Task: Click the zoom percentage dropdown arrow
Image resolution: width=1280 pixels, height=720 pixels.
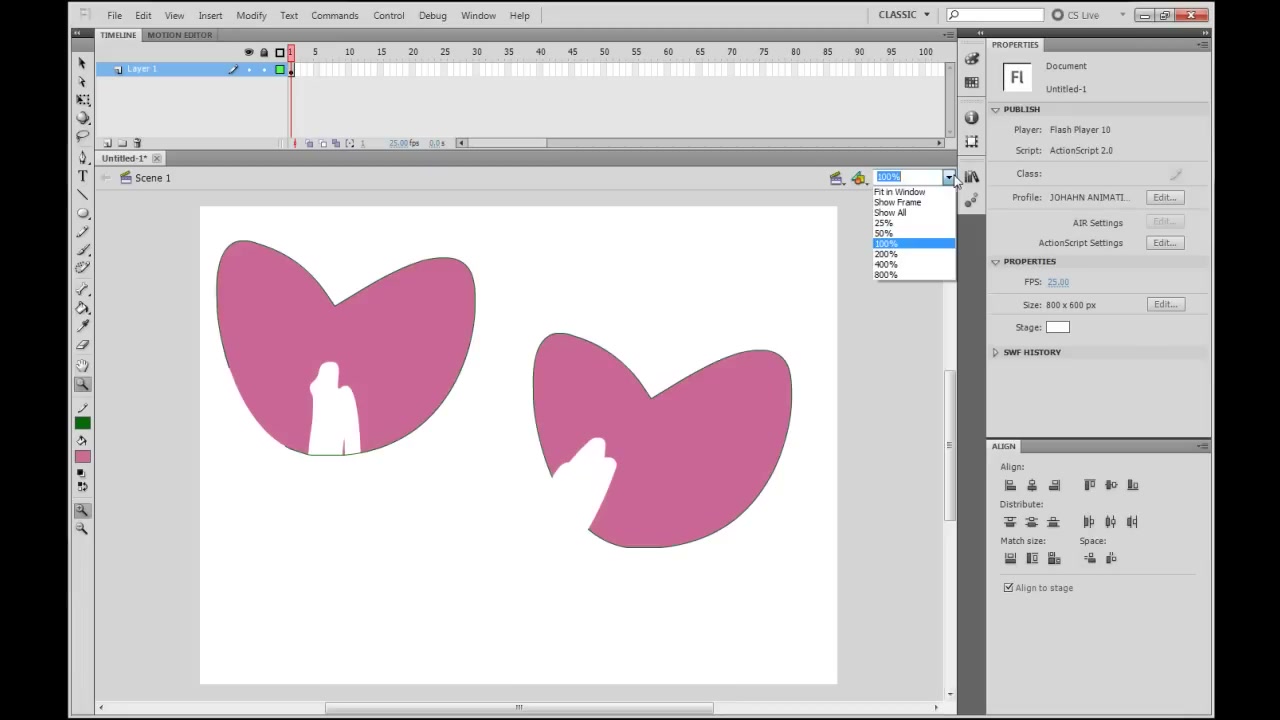Action: [x=948, y=177]
